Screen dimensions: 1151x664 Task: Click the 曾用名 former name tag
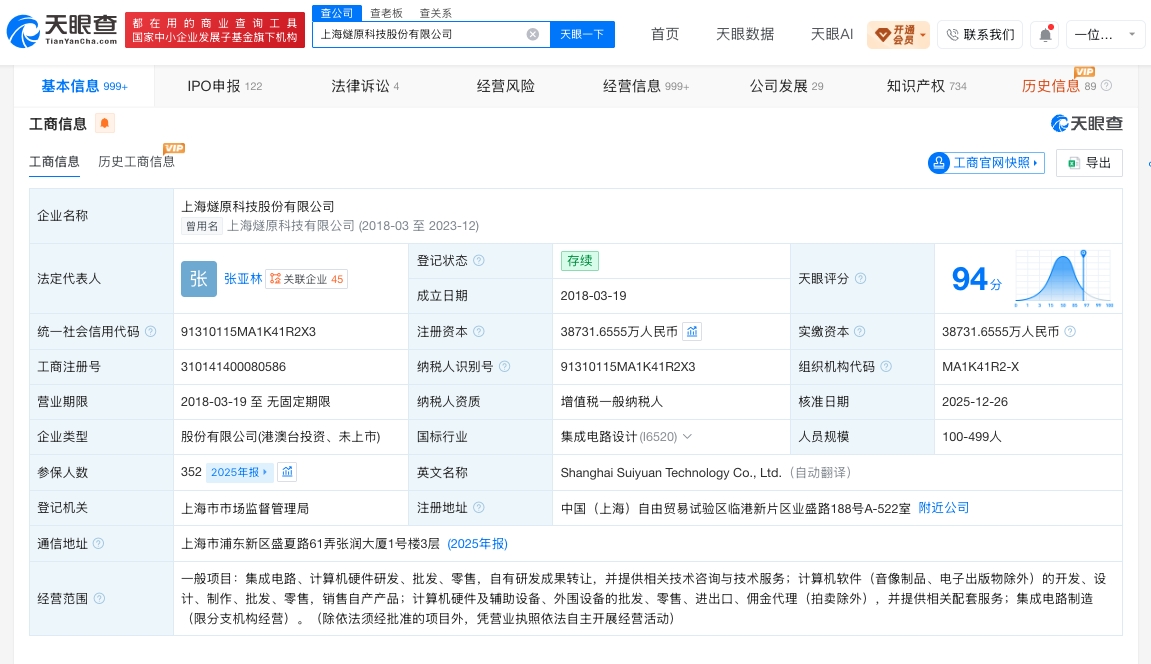click(202, 226)
